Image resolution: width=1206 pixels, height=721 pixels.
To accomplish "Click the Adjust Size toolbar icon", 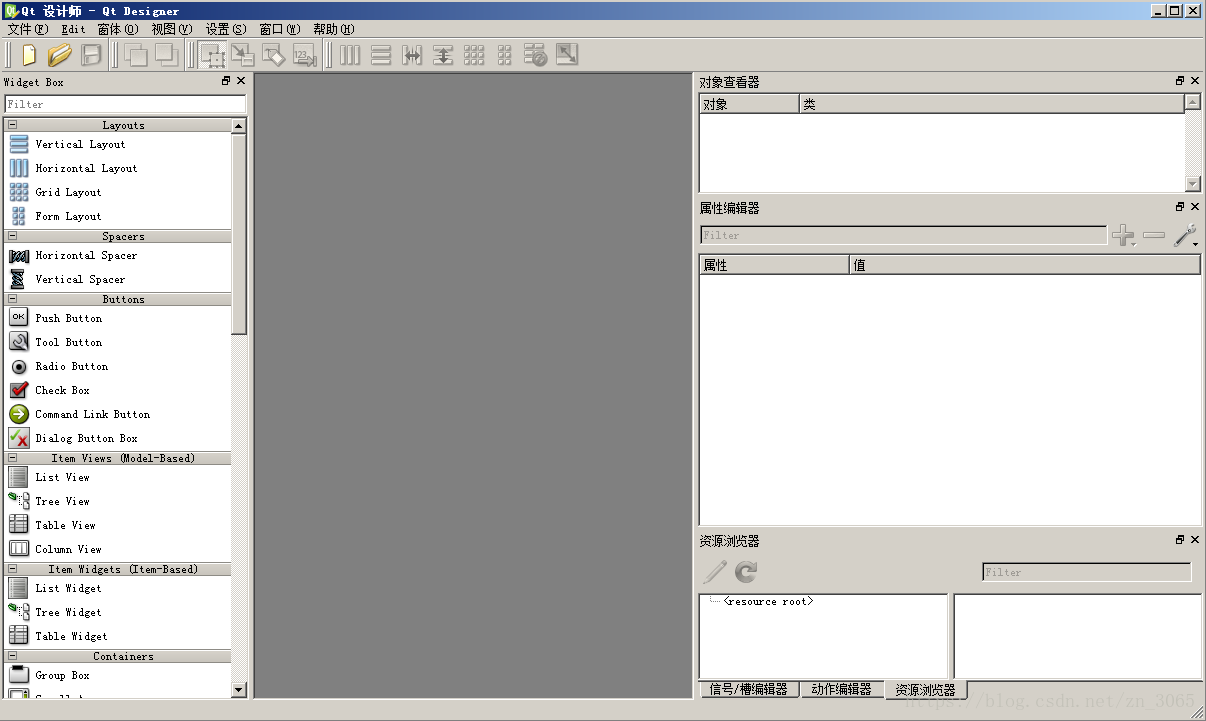I will 567,55.
